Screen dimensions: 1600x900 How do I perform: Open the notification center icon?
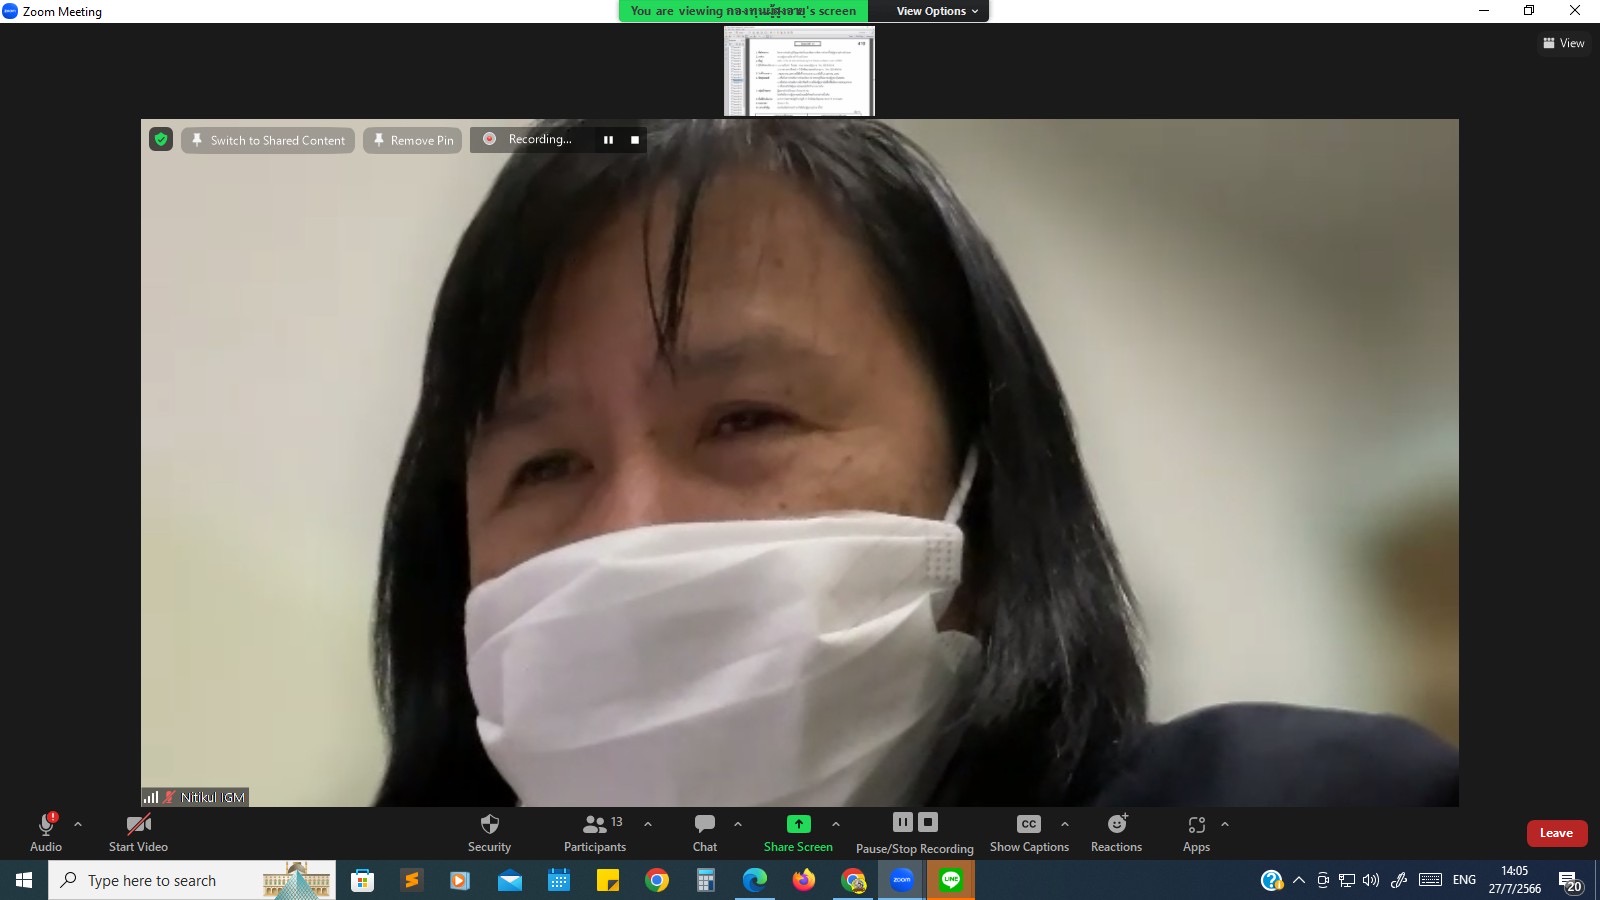click(x=1570, y=880)
